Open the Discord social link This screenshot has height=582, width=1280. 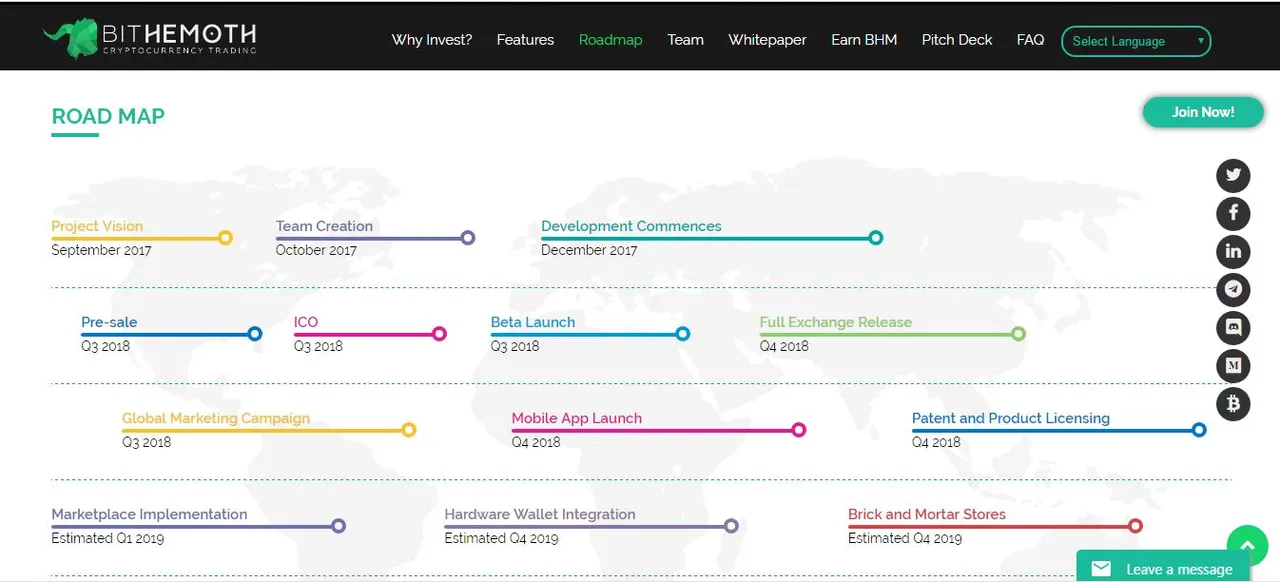pos(1233,327)
